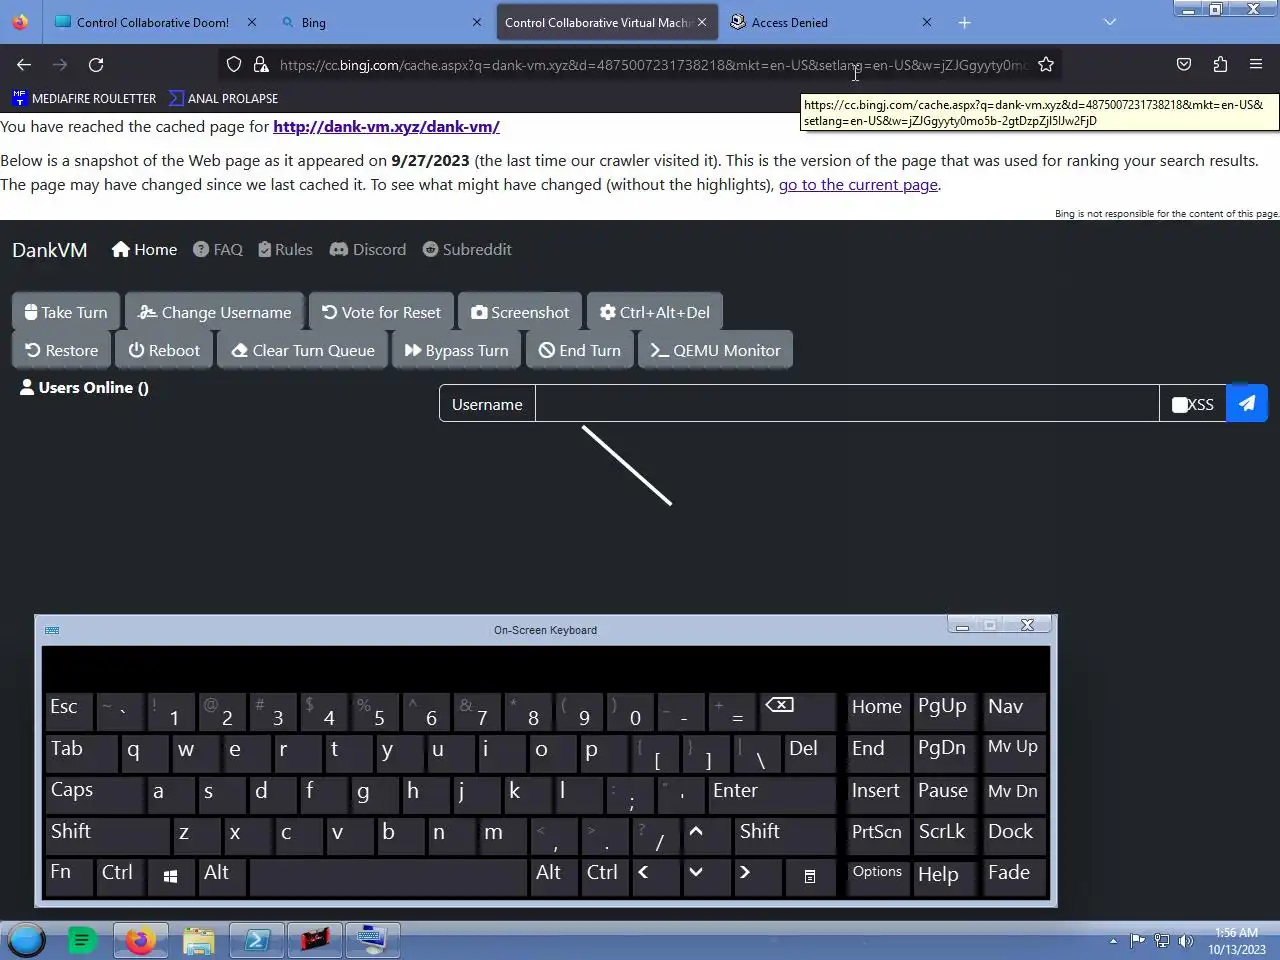This screenshot has height=960, width=1280.
Task: Close the Bing tab
Action: pyautogui.click(x=477, y=22)
